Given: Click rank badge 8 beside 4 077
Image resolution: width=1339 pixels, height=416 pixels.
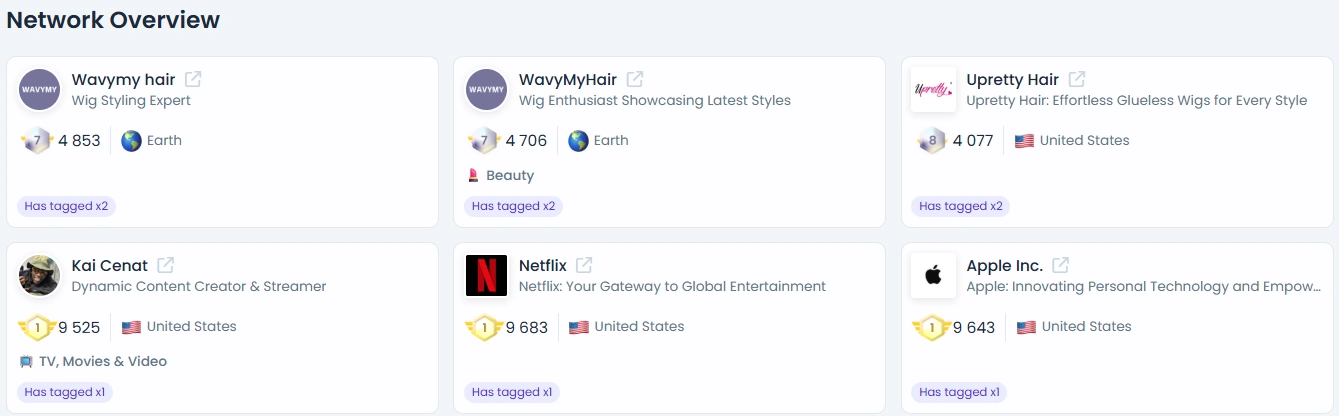Looking at the screenshot, I should coord(932,141).
